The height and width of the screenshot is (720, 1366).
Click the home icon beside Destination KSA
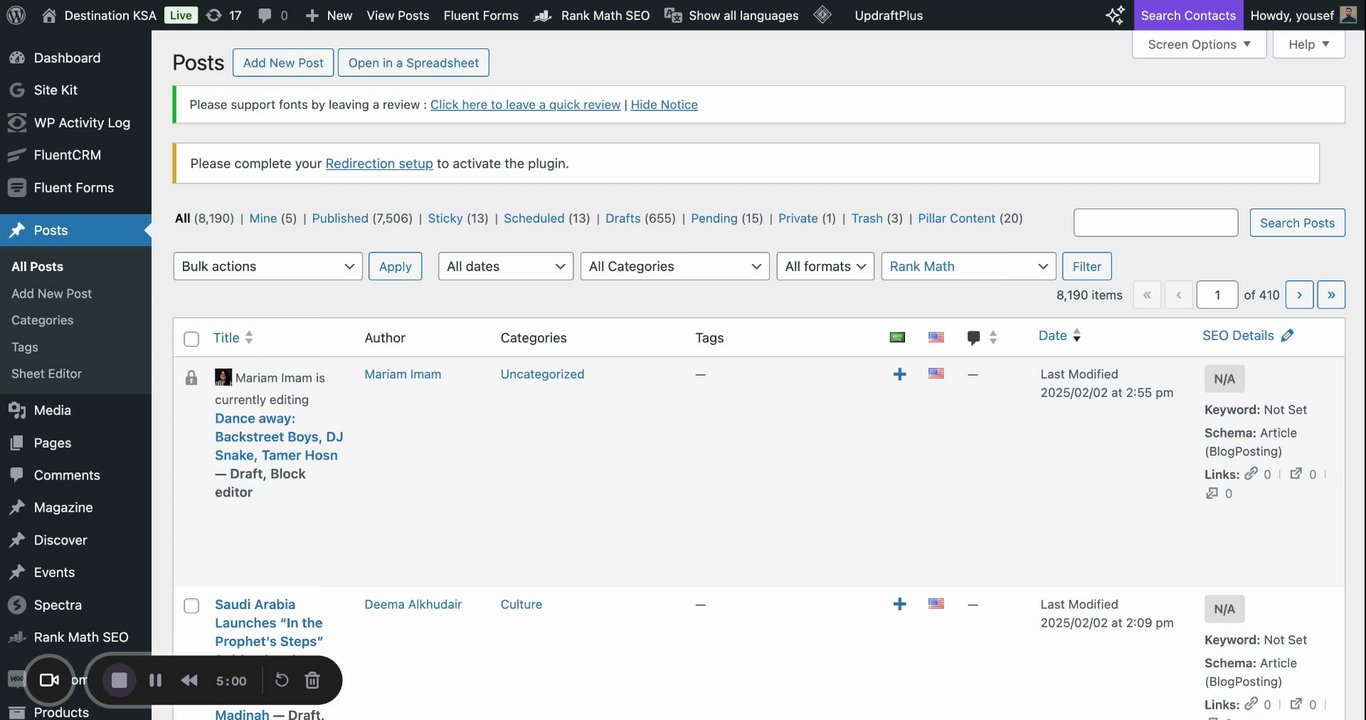tap(49, 15)
